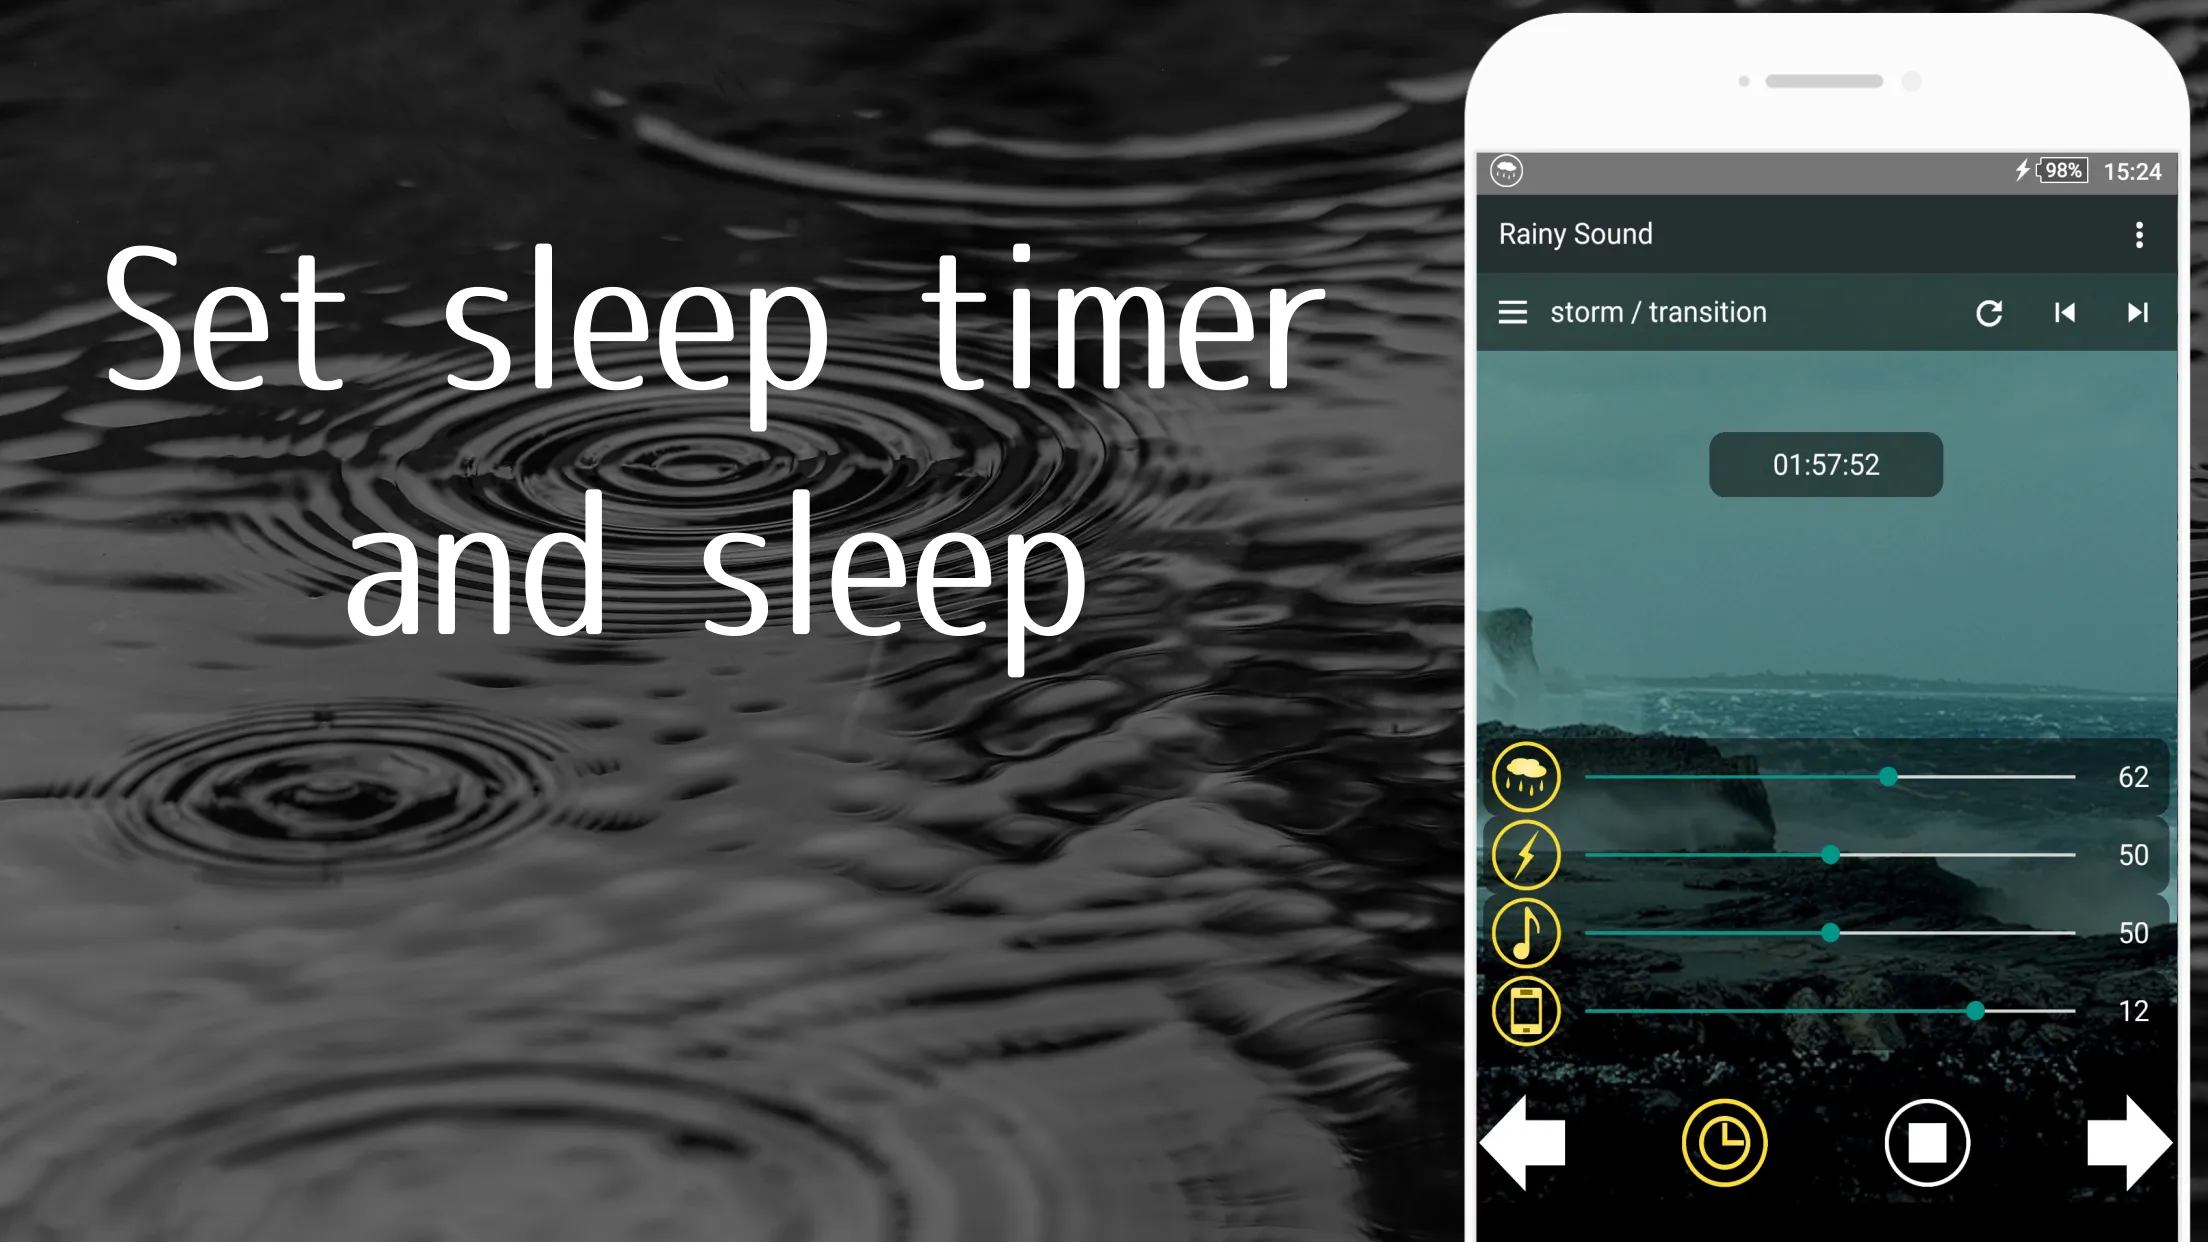This screenshot has width=2208, height=1242.
Task: Navigate to previous track
Action: (2064, 312)
